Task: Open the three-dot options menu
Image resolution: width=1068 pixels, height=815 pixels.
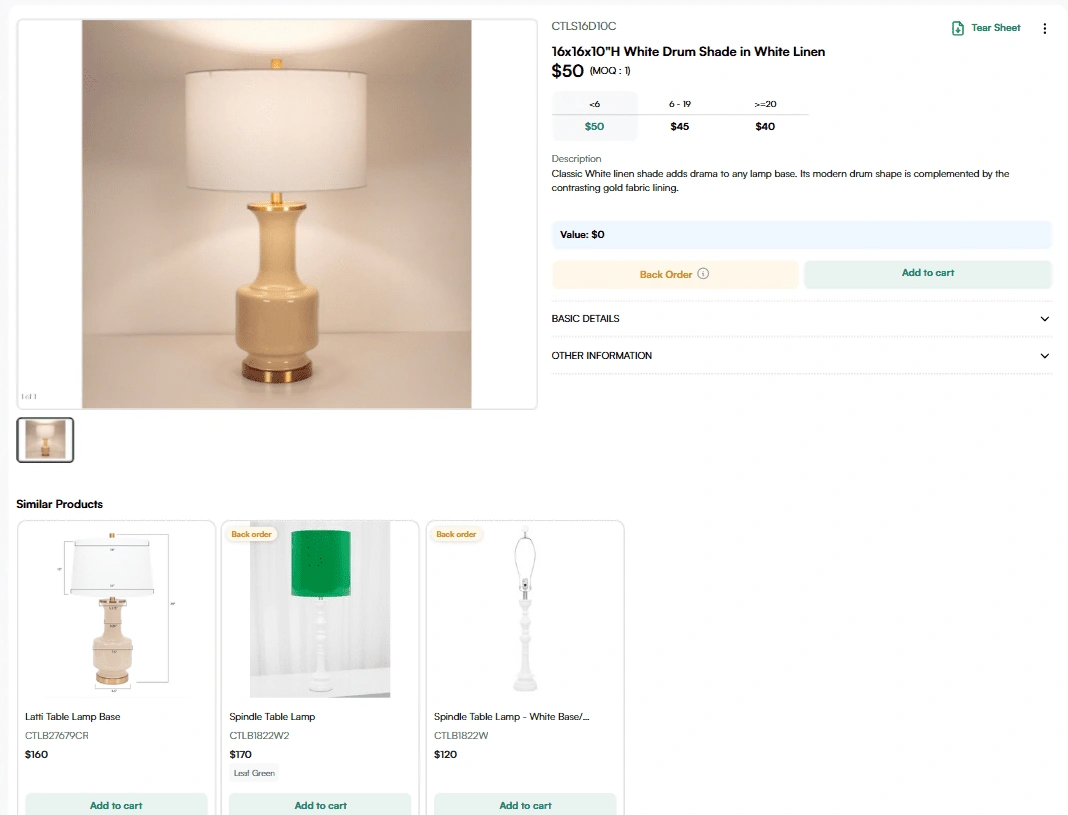Action: click(1045, 28)
